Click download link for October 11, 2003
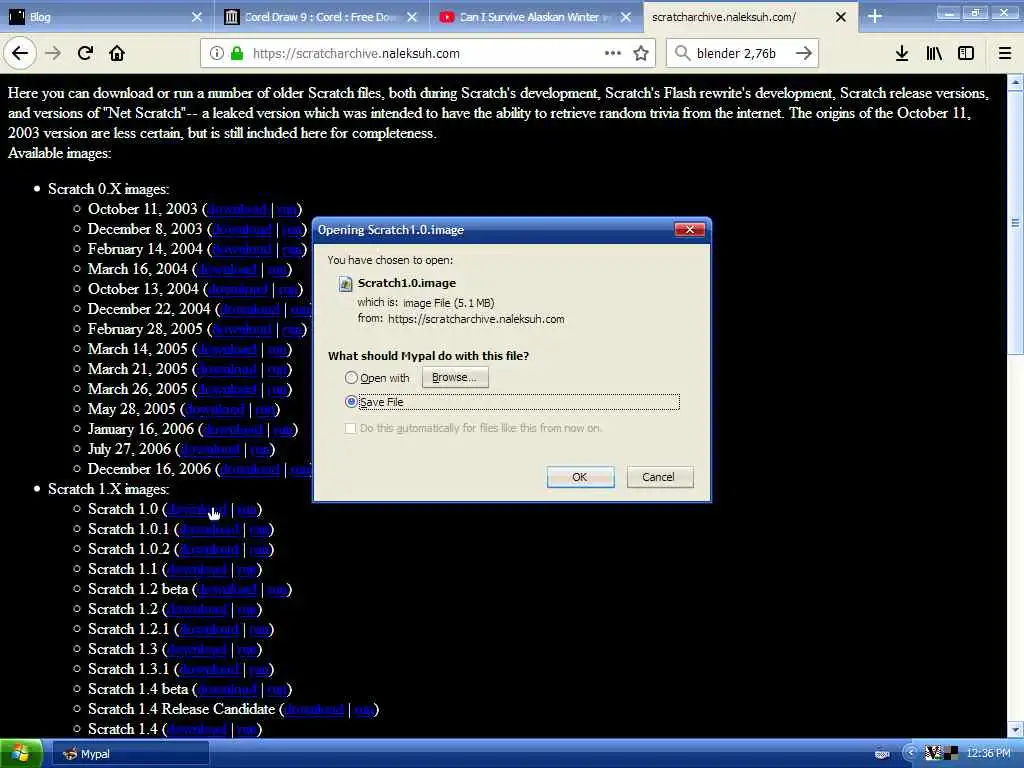Viewport: 1024px width, 768px height. (x=237, y=209)
